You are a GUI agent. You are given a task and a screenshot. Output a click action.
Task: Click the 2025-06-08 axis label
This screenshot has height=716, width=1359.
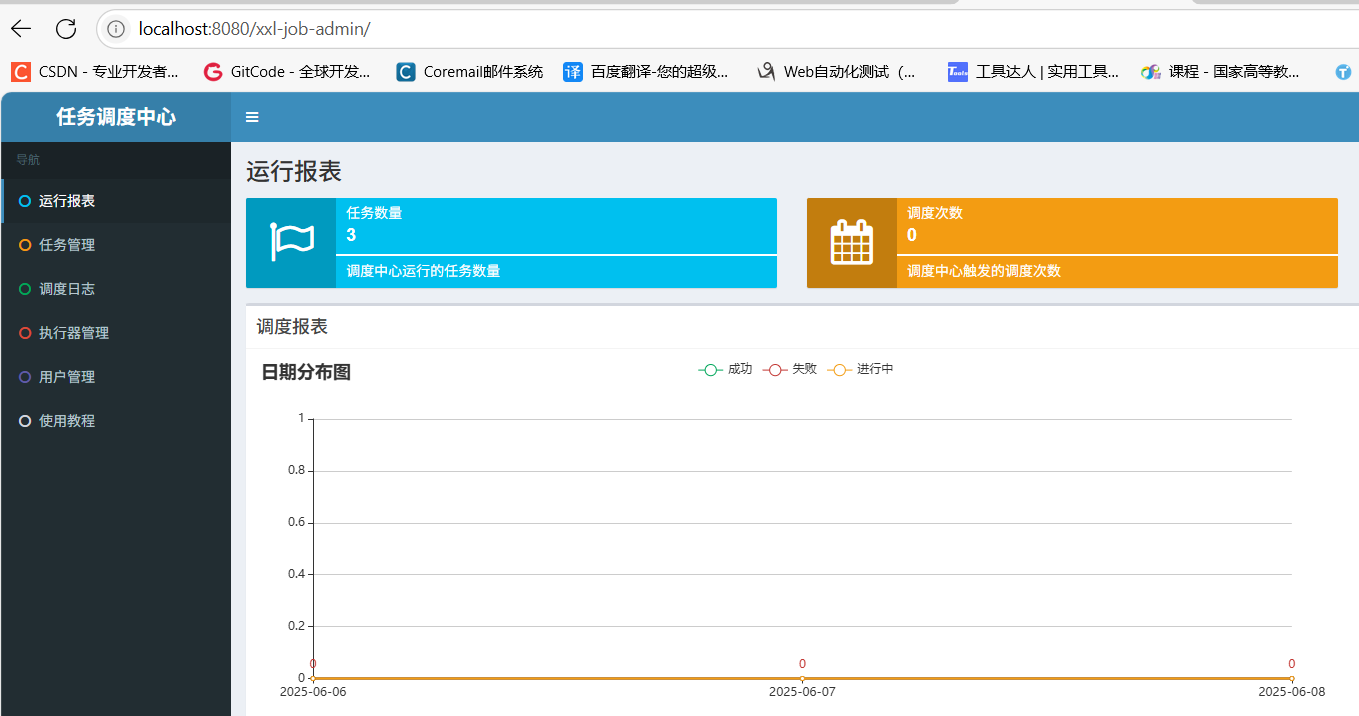pyautogui.click(x=1291, y=691)
